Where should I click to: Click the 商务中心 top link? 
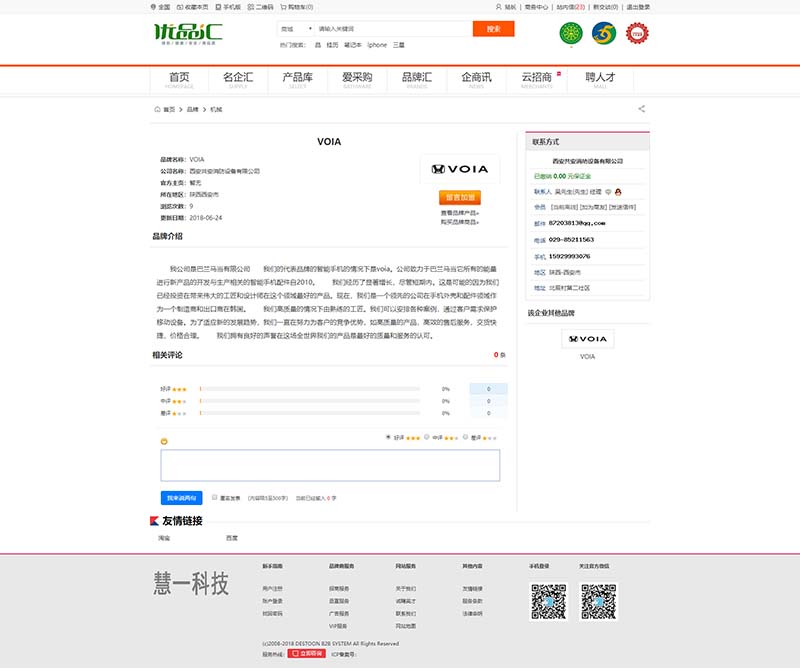point(536,7)
